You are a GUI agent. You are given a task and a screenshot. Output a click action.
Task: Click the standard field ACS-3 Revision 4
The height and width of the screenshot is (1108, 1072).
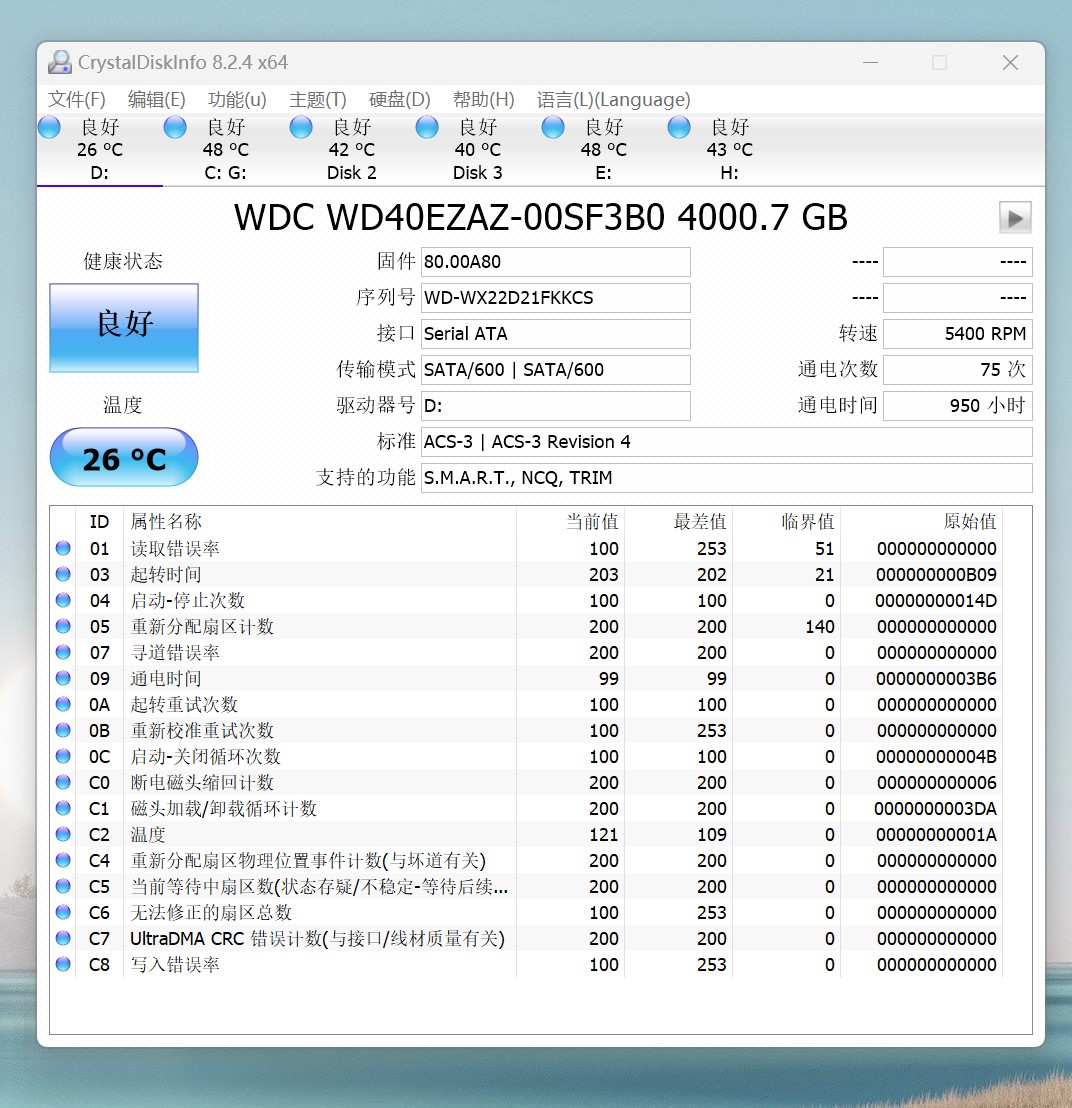click(726, 442)
